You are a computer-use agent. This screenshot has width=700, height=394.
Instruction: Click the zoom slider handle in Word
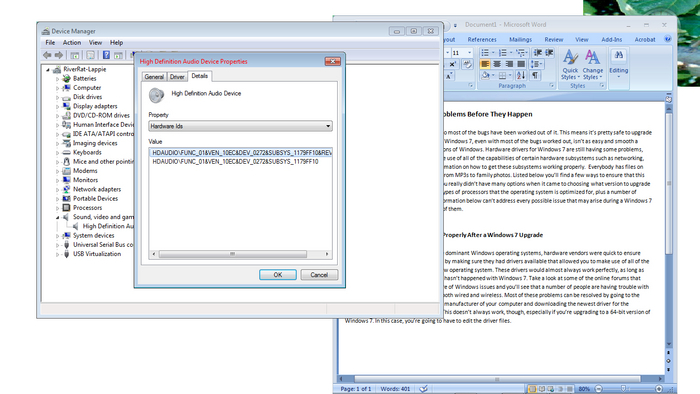coord(624,389)
